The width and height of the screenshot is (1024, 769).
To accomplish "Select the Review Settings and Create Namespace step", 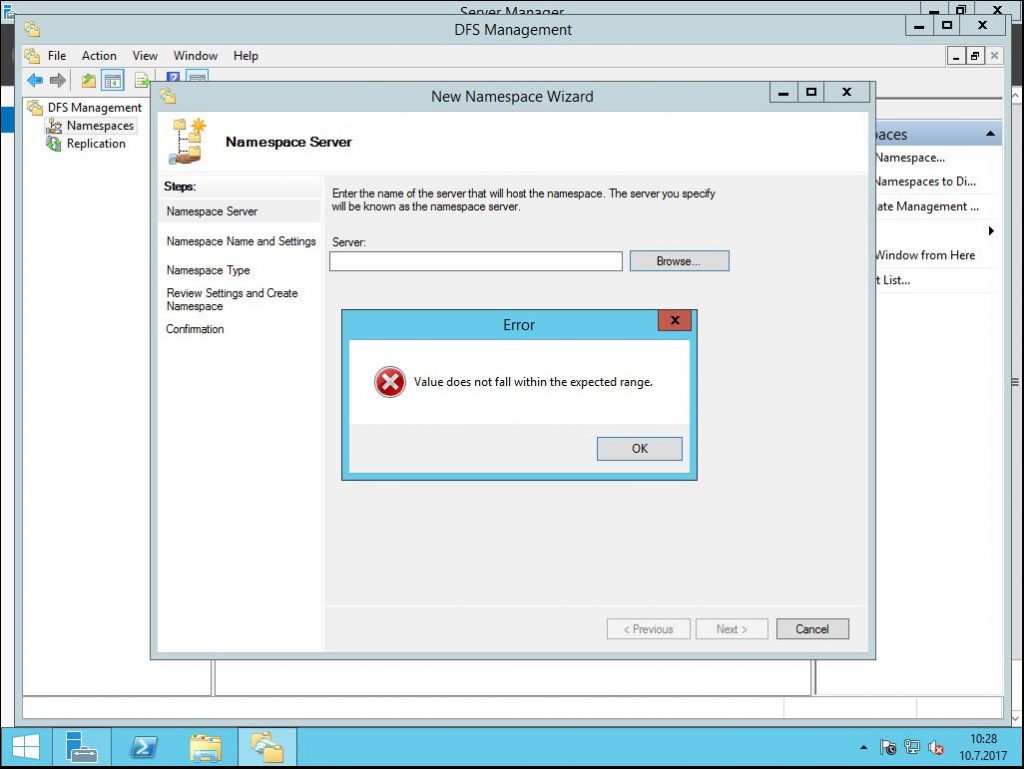I will coord(232,300).
